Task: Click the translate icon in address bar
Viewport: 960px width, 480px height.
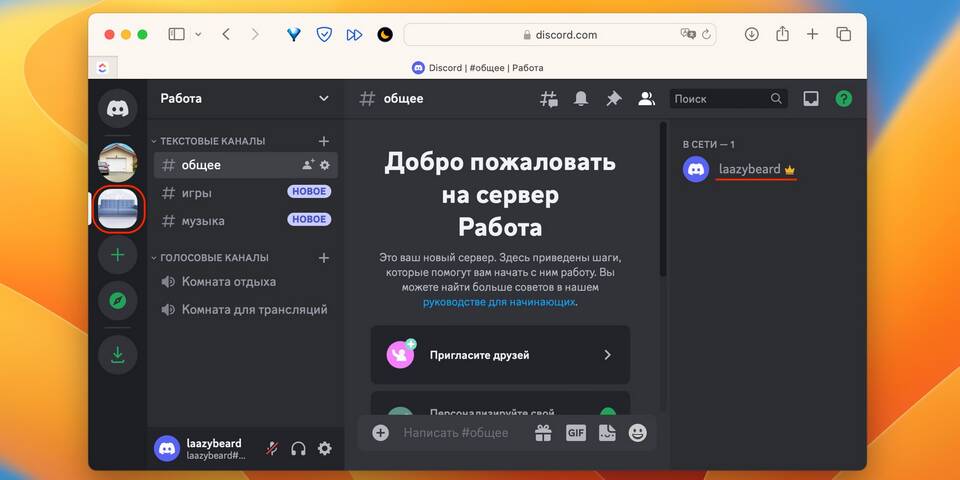Action: pos(688,34)
